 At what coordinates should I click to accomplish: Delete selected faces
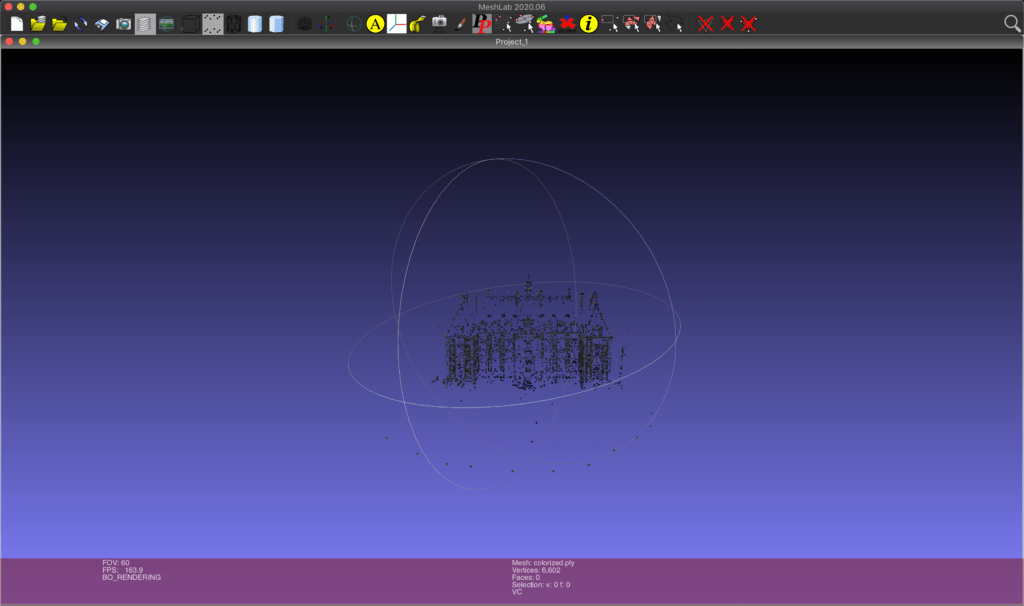727,24
